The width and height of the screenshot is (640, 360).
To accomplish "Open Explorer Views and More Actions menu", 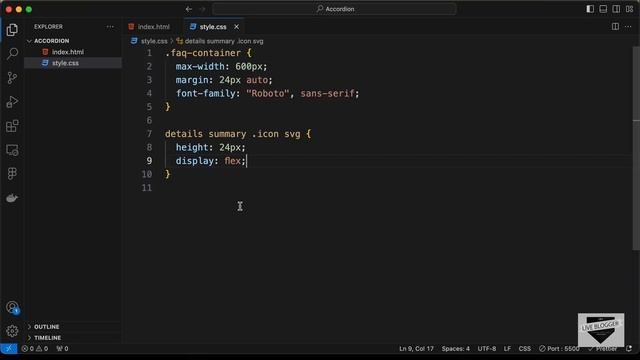I will point(110,27).
